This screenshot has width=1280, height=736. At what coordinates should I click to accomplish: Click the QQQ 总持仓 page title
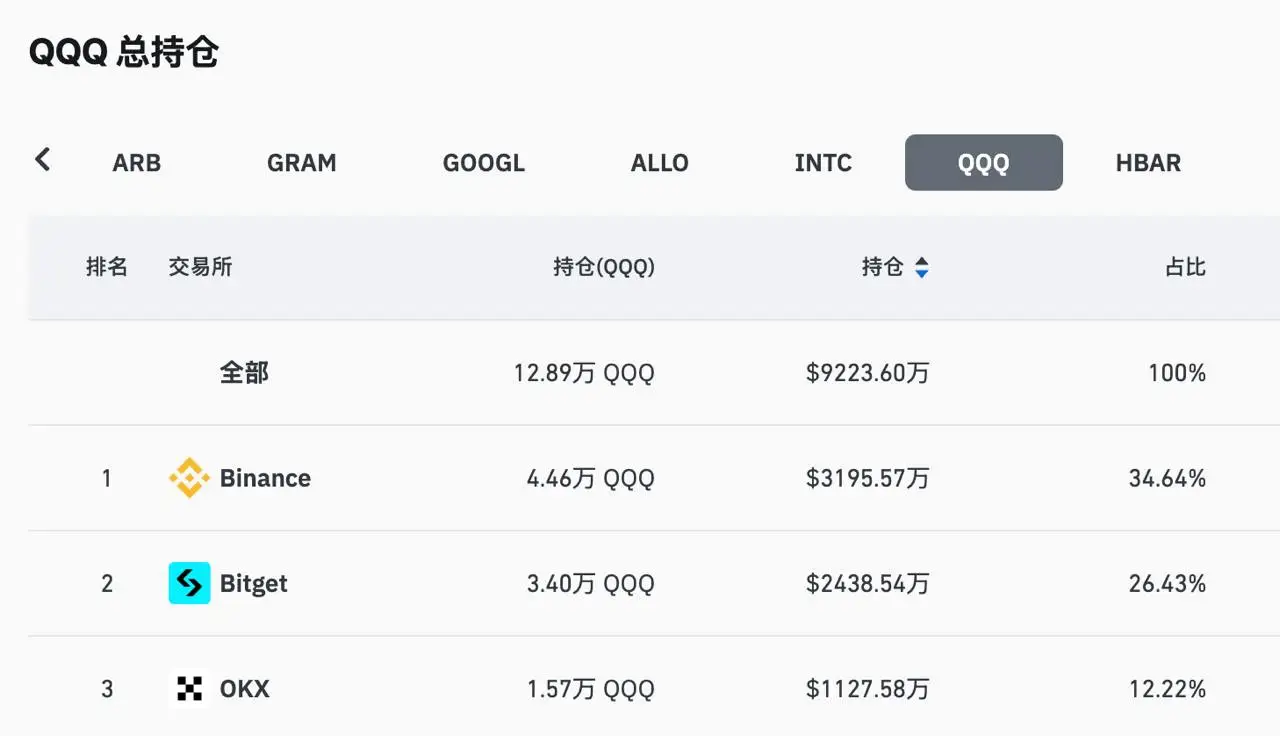(123, 52)
